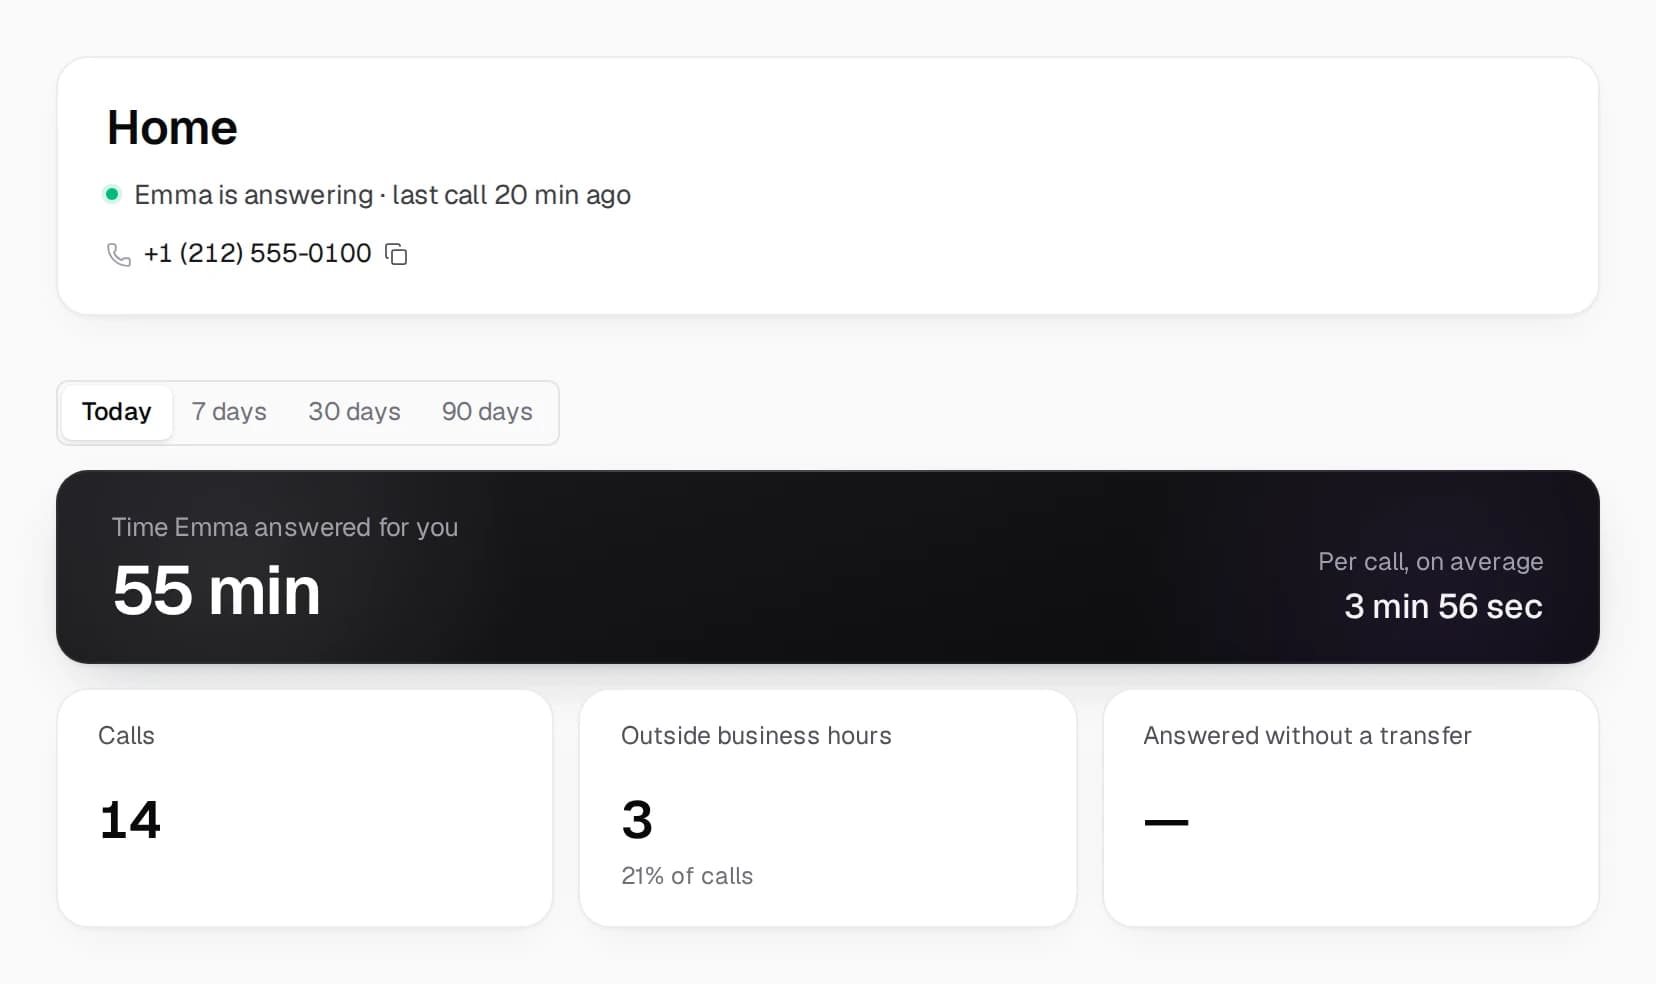
Task: Switch to the 7 days tab
Action: [229, 412]
